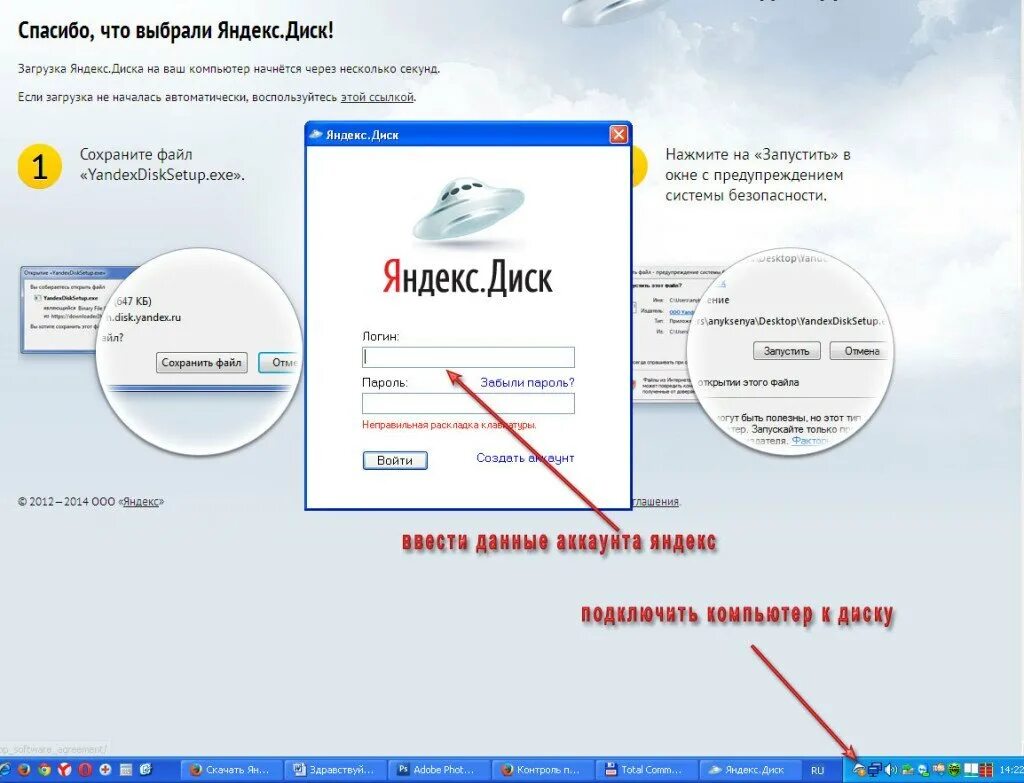Open the partly hidden соглашения link in the footer
The width and height of the screenshot is (1024, 783).
(x=656, y=502)
